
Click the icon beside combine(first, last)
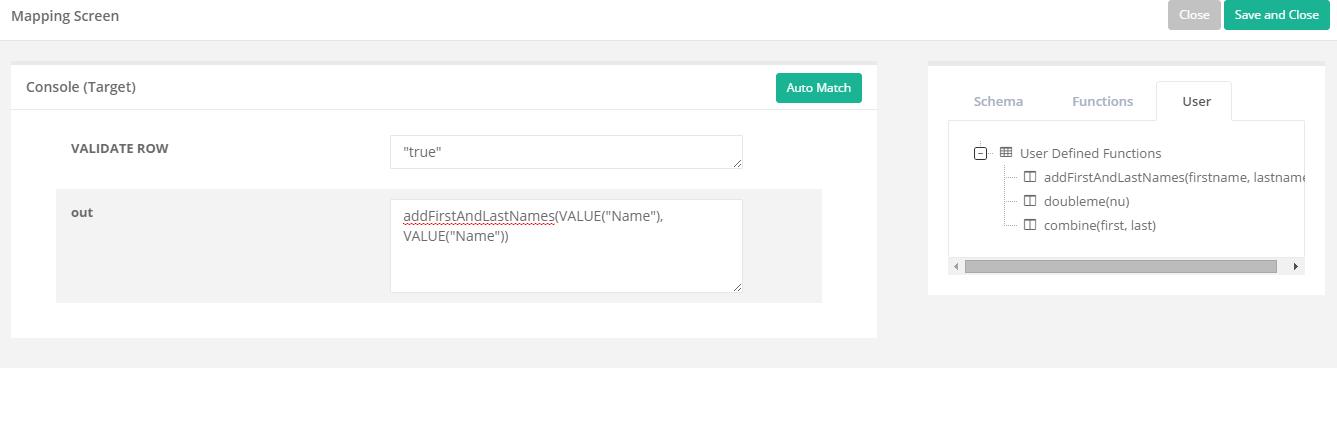pyautogui.click(x=1030, y=225)
